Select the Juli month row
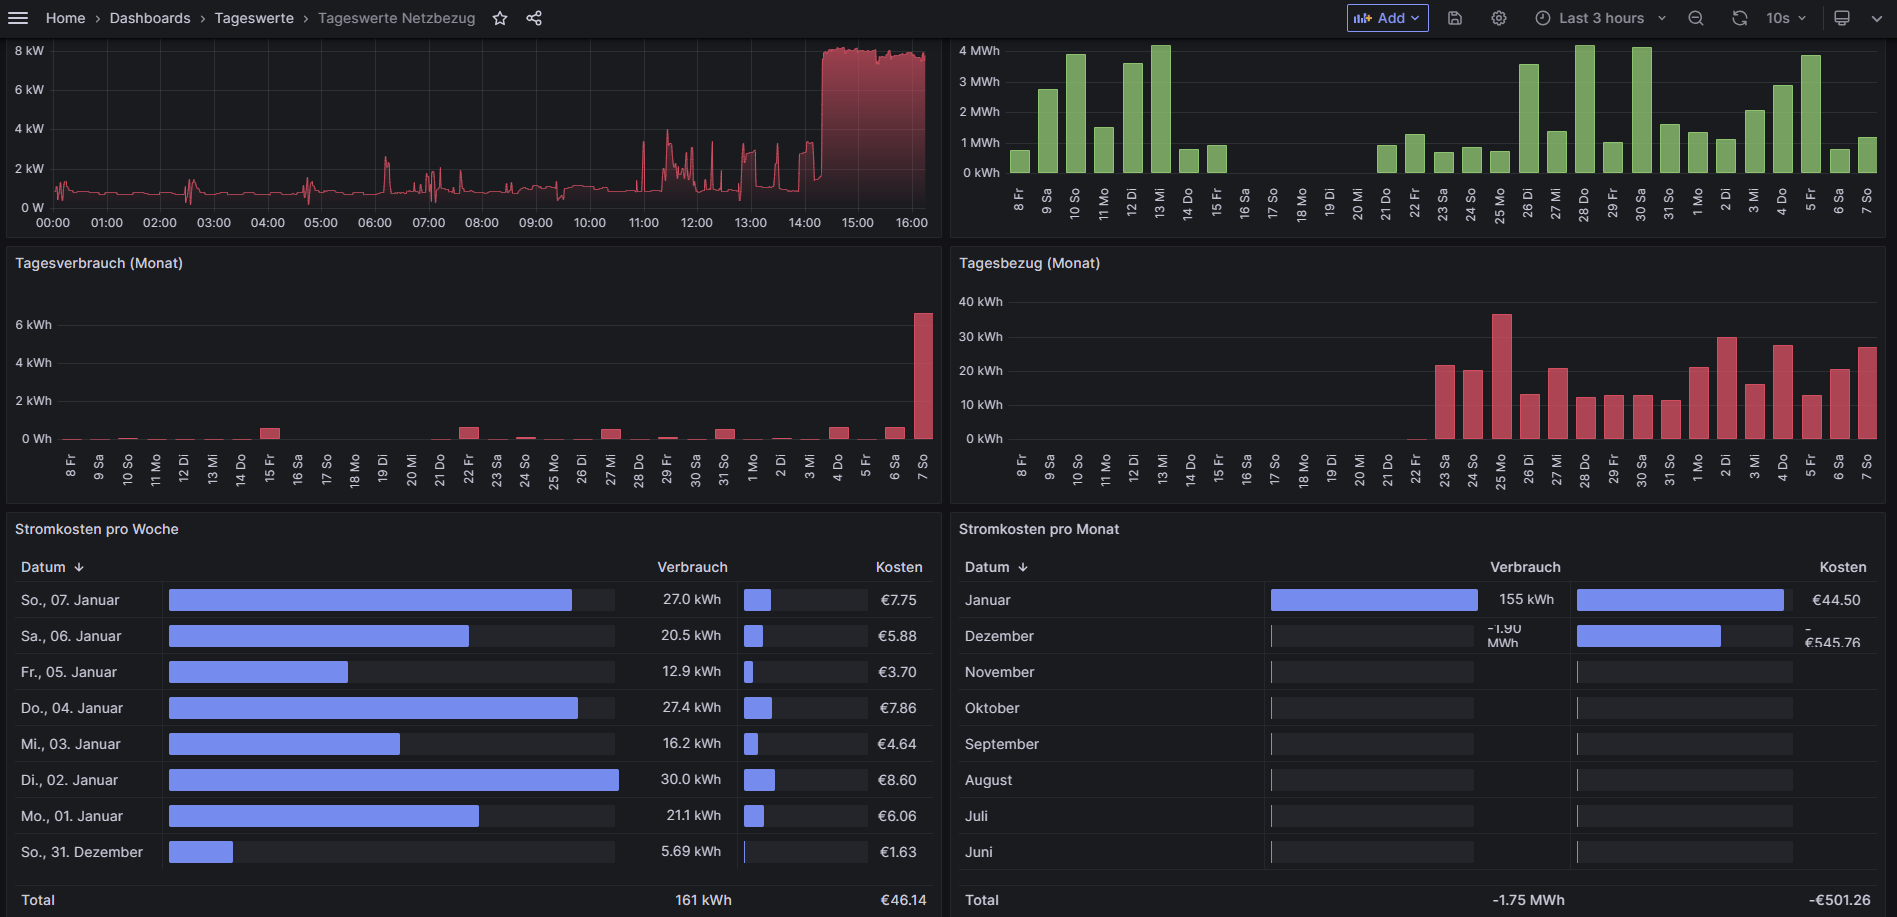The width and height of the screenshot is (1897, 917). tap(1417, 816)
